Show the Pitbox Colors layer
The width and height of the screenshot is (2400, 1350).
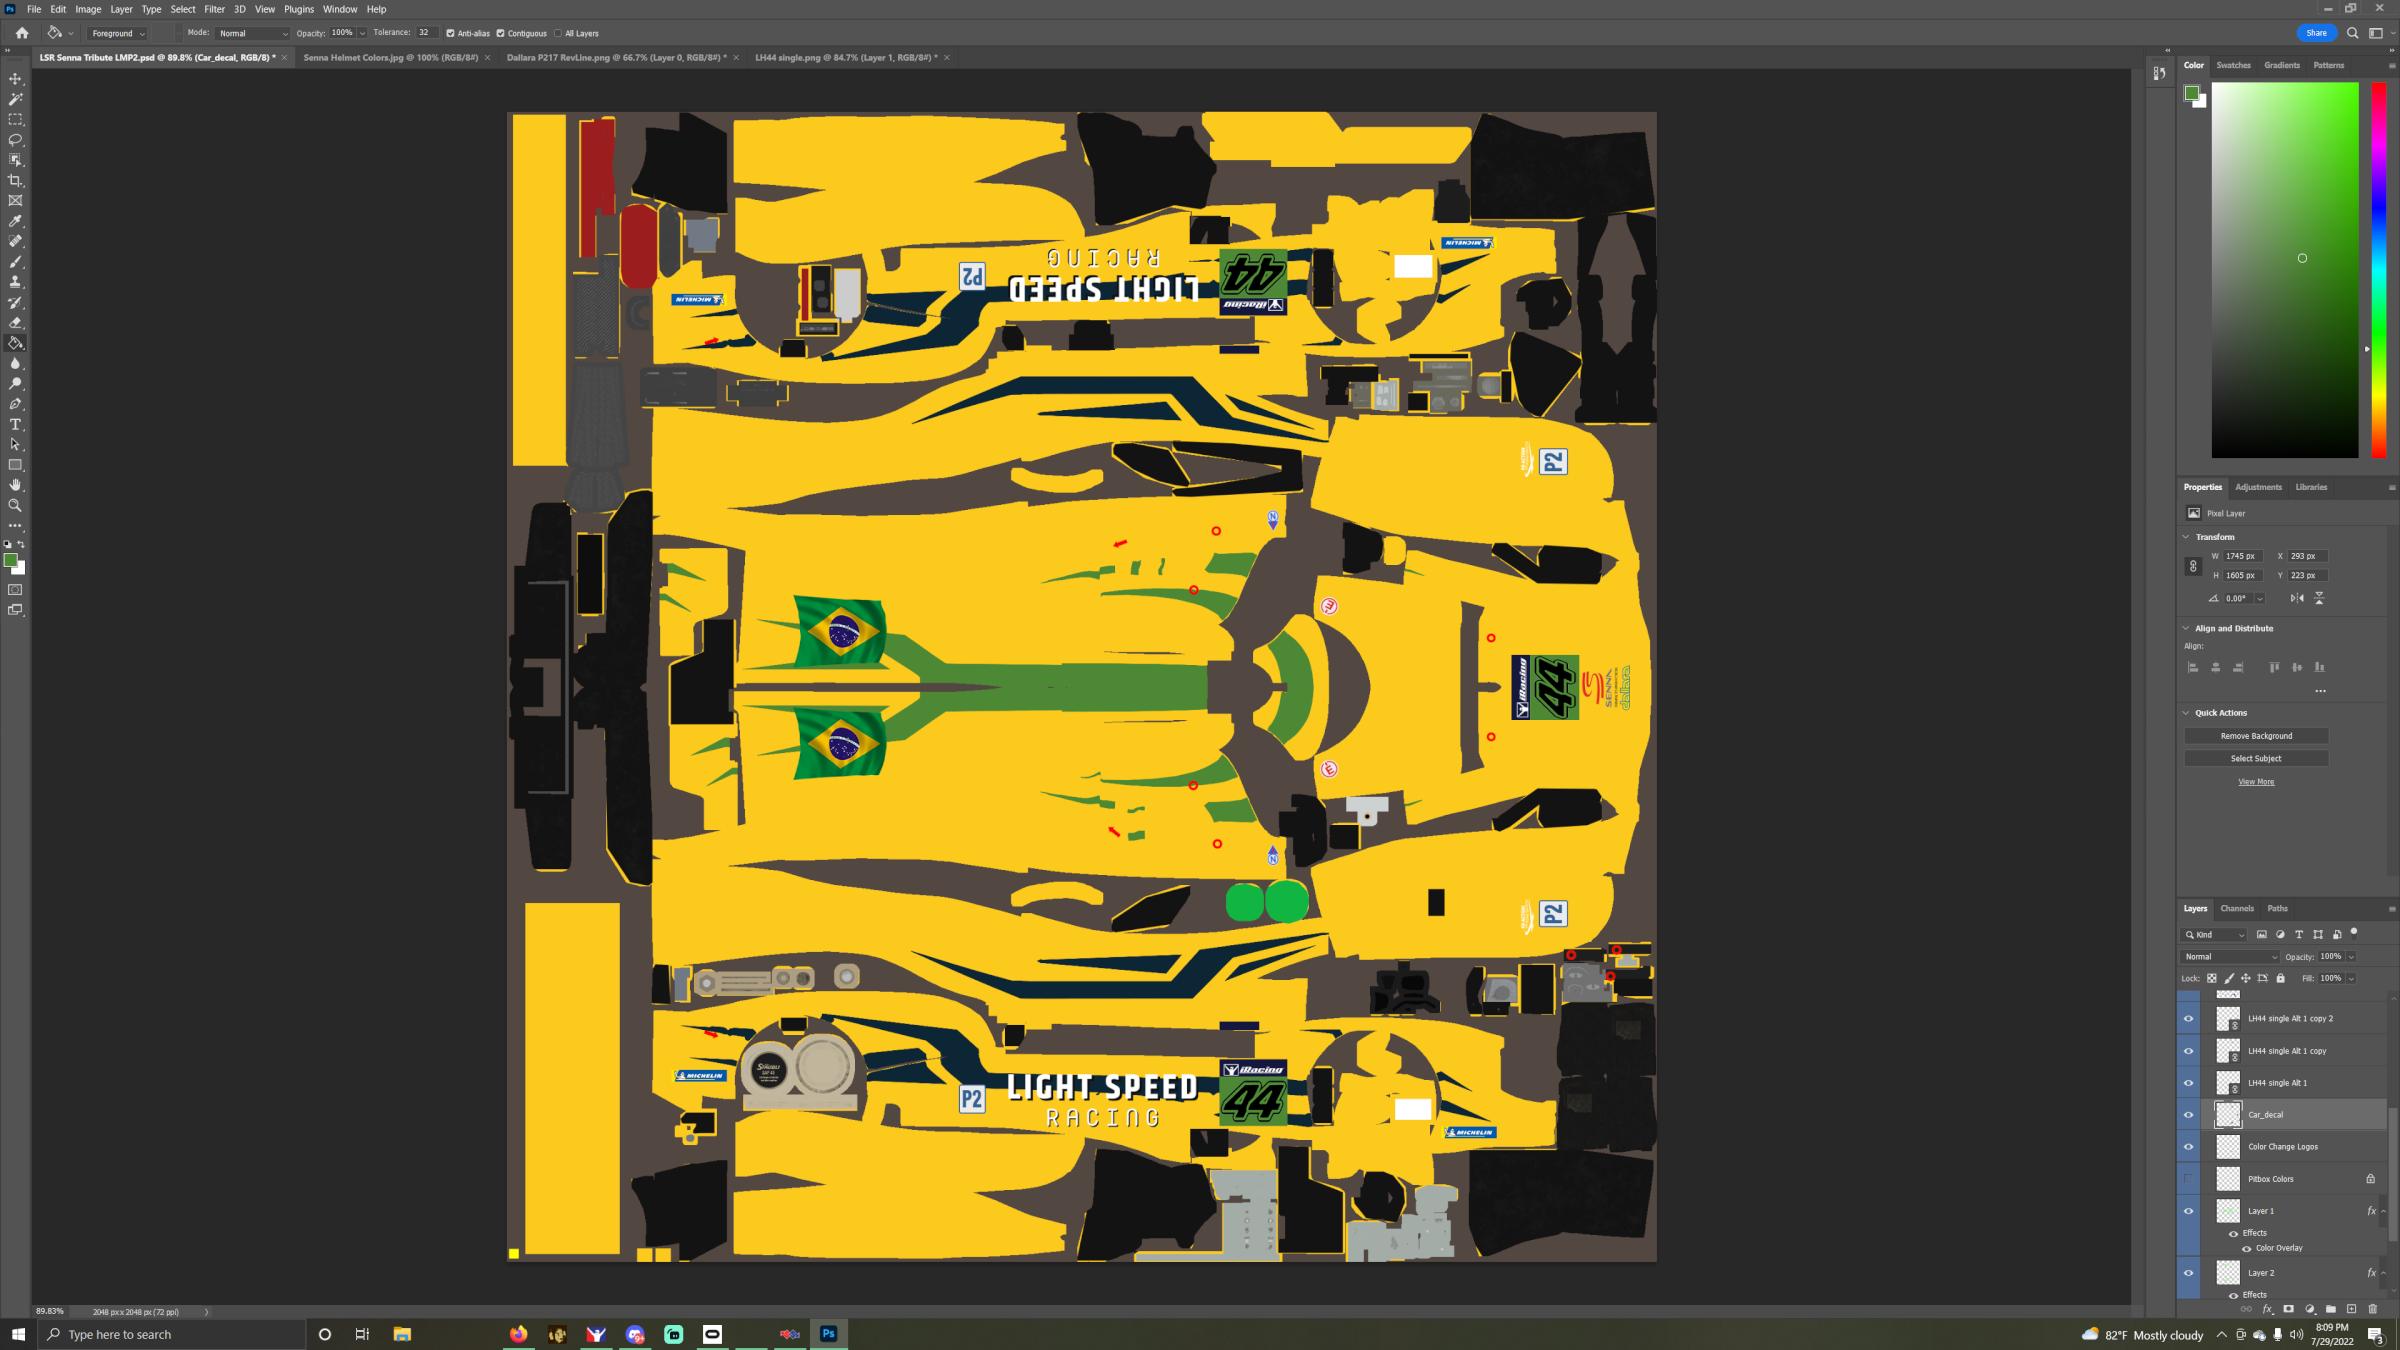click(2189, 1178)
